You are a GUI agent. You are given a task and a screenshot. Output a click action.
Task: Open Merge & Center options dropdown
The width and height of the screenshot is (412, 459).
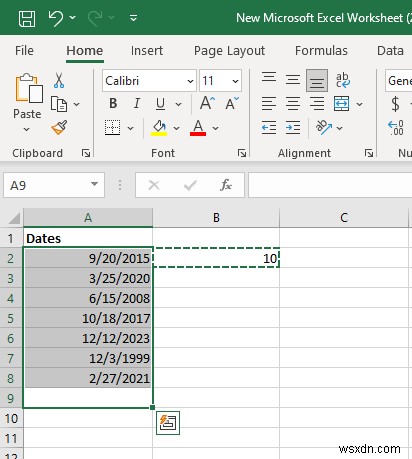[x=359, y=104]
